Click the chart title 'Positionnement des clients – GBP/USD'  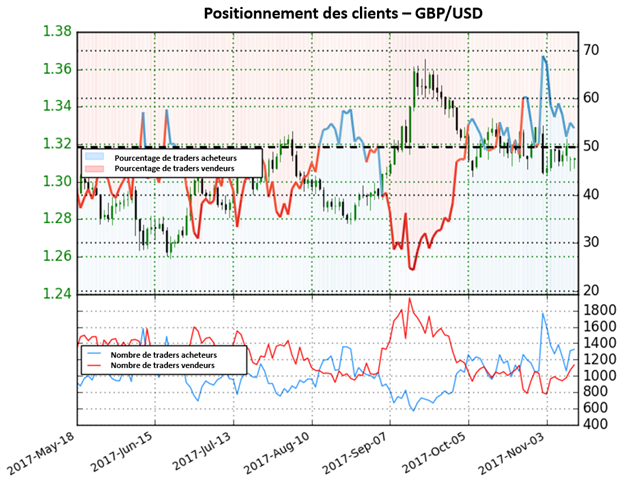click(343, 13)
